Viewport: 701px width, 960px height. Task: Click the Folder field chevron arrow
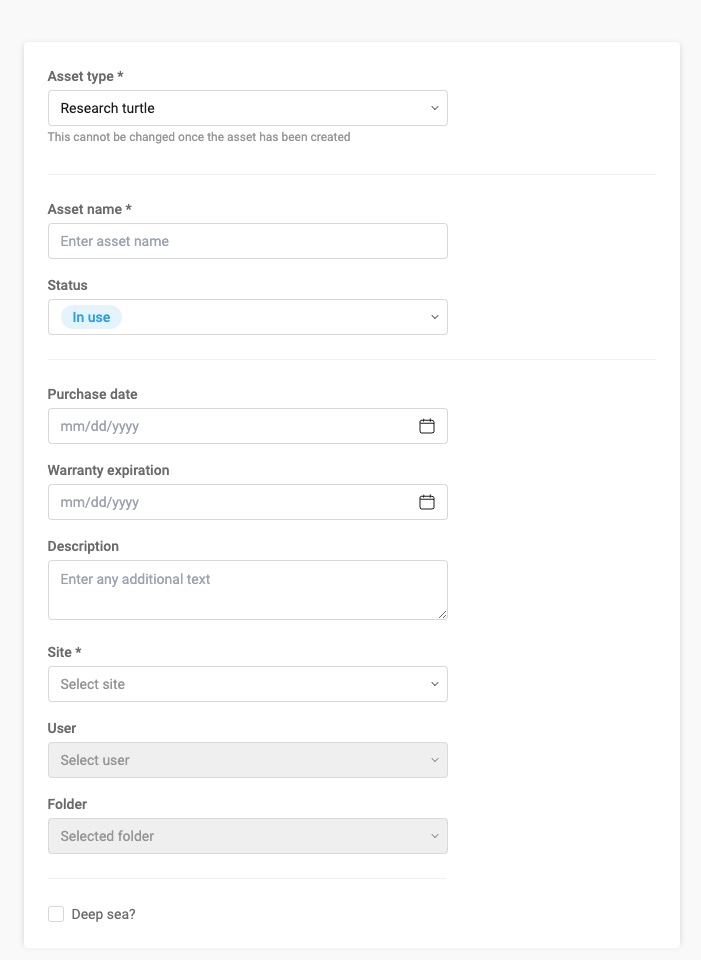coord(434,836)
